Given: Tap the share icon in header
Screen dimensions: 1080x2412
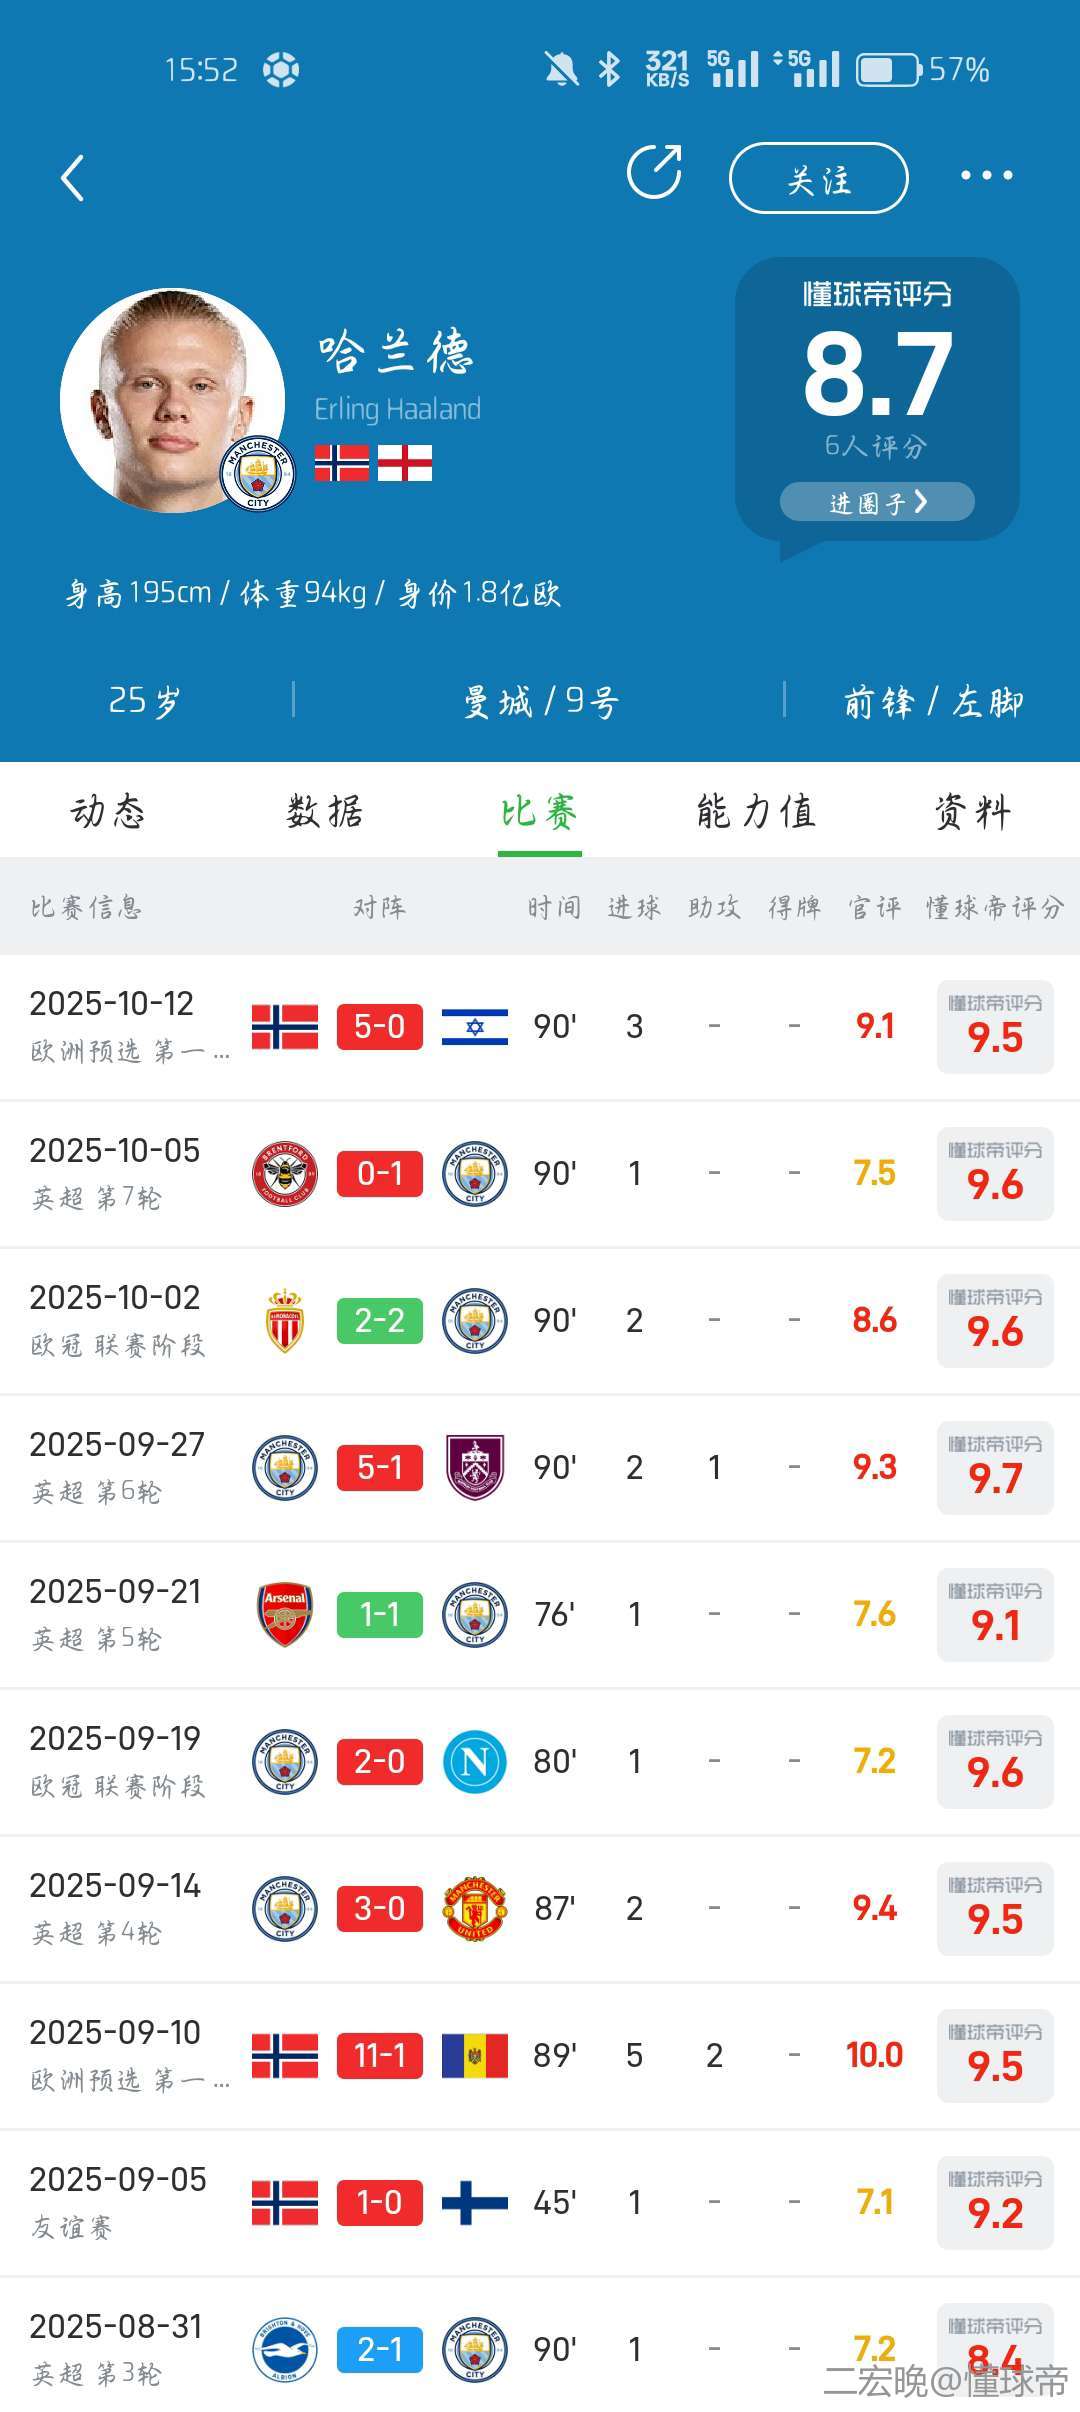Looking at the screenshot, I should point(654,172).
